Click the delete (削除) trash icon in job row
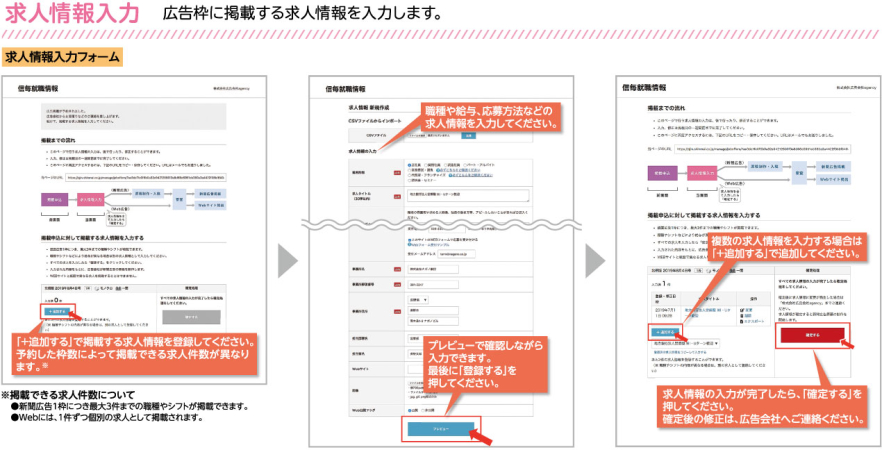This screenshot has height=450, width=882. [x=743, y=317]
